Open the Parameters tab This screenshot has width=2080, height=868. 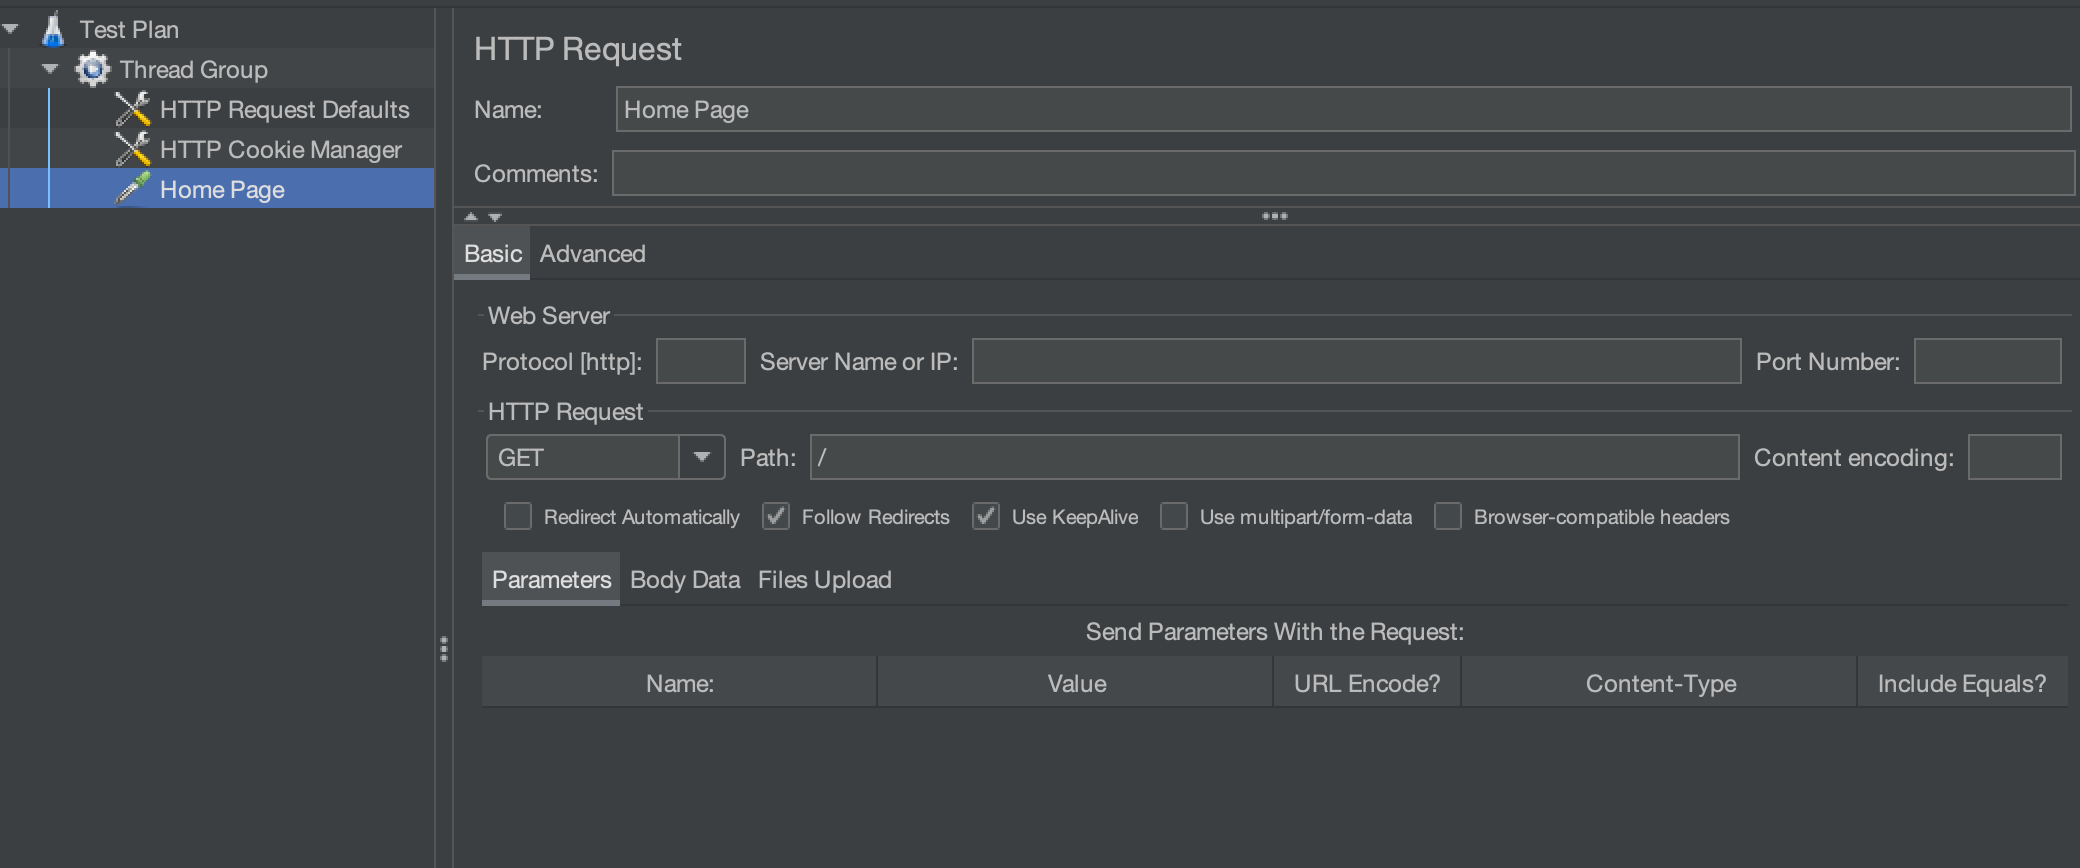[x=551, y=580]
